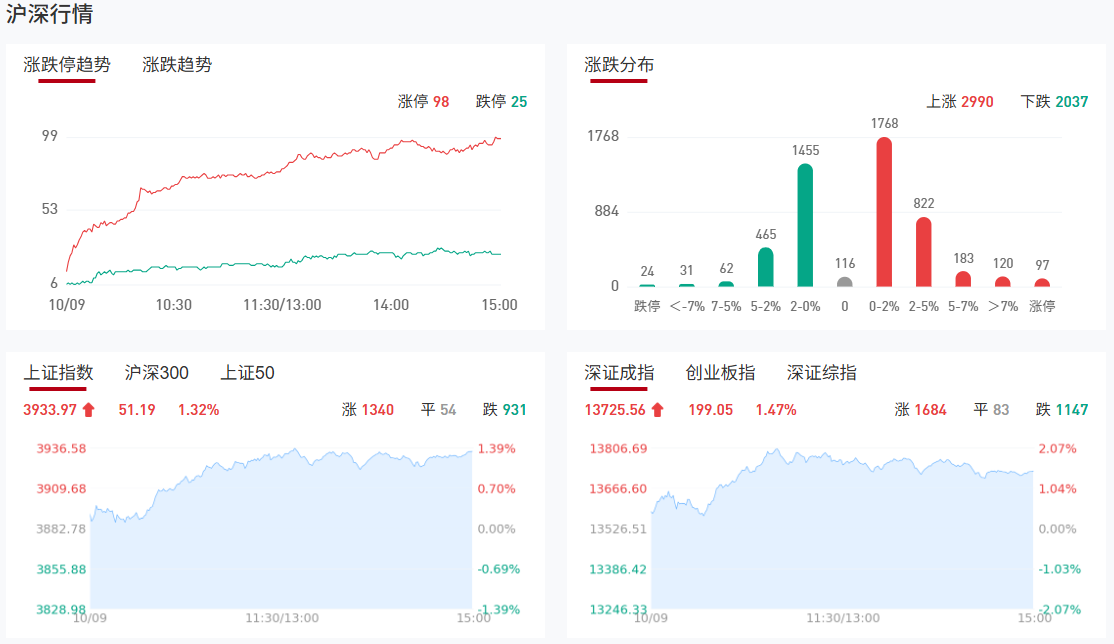Select the 涨跌停趋势 tab
The image size is (1114, 644).
click(x=67, y=65)
